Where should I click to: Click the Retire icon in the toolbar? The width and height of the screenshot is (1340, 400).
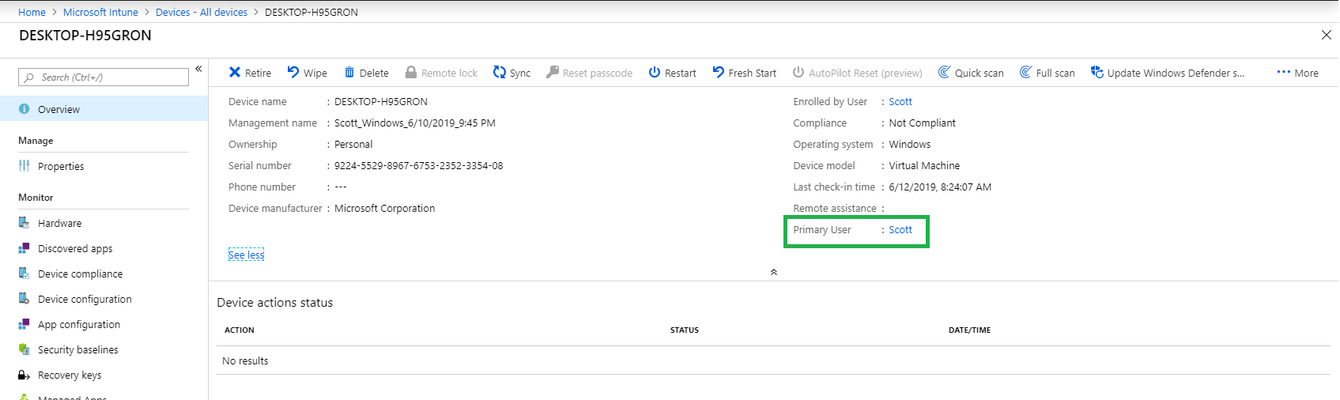click(x=234, y=73)
